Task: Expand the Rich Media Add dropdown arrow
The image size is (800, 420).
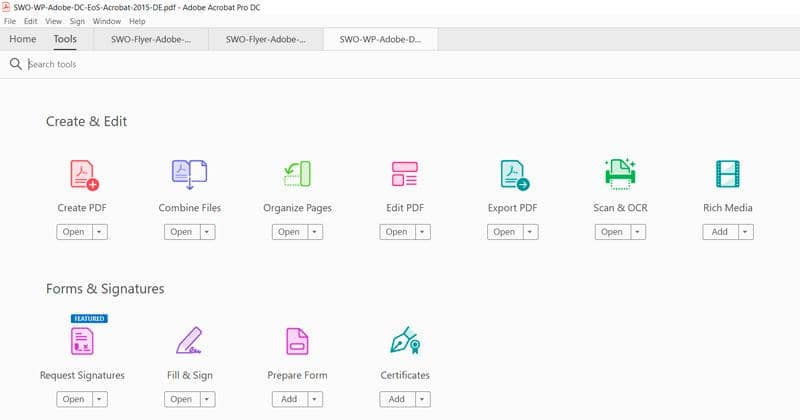Action: click(x=744, y=232)
